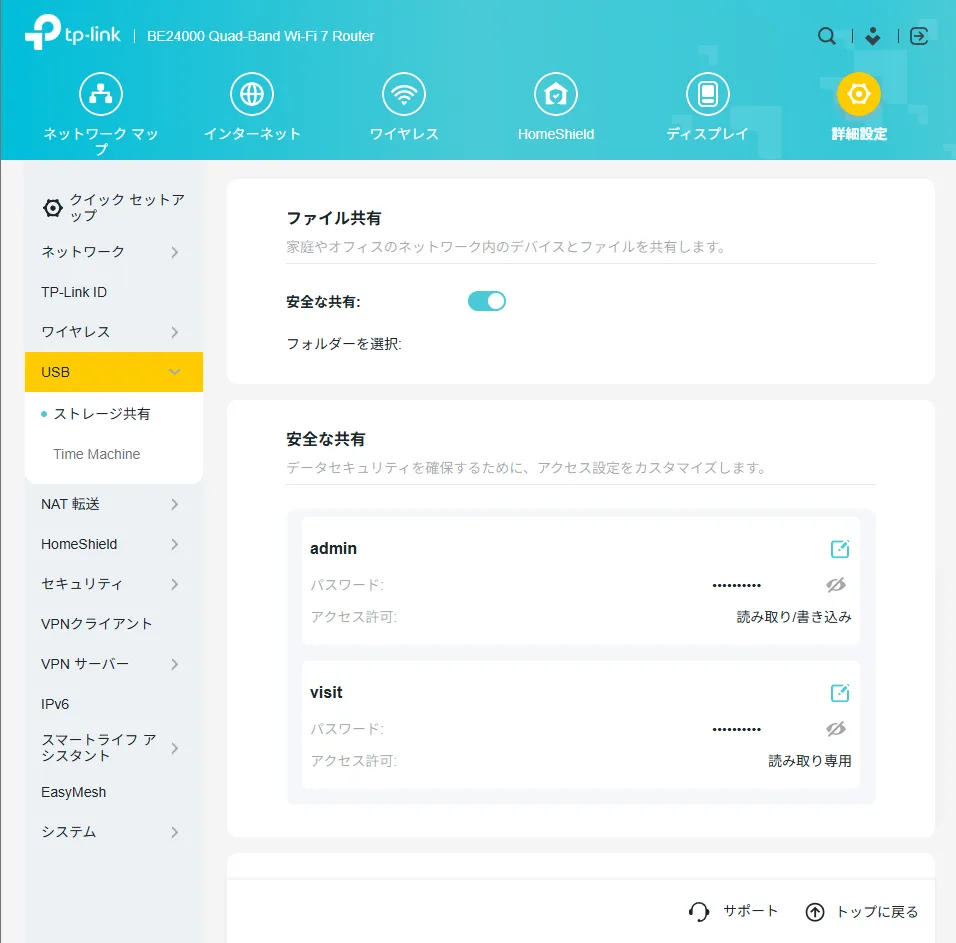The image size is (956, 943).
Task: Open the ディスプレイ display icon
Action: pos(707,94)
